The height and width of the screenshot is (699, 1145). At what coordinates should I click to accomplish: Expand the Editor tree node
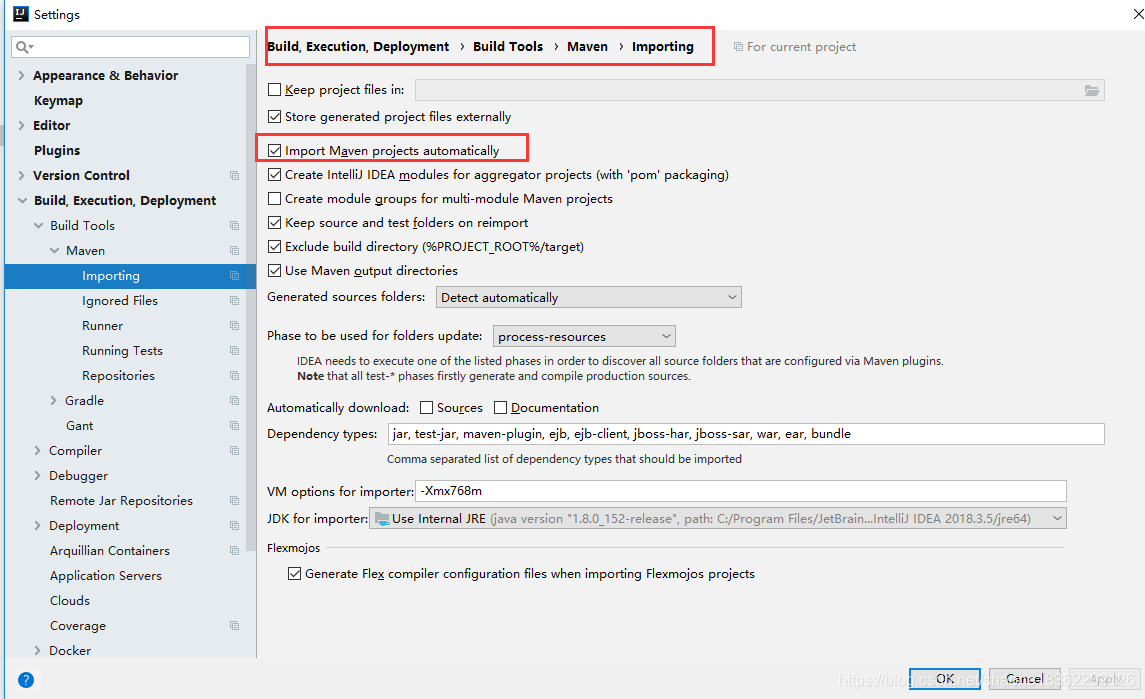21,126
